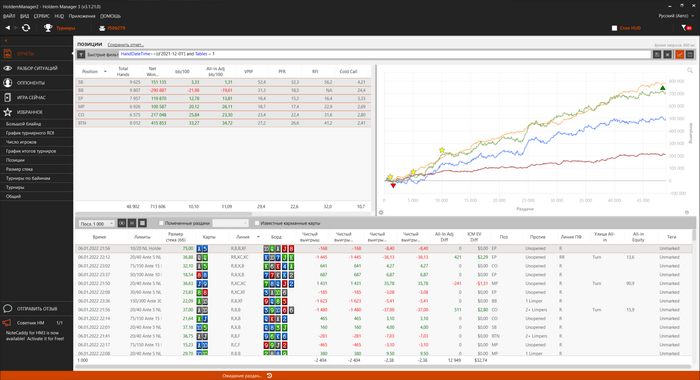
Task: Open the Большой блайнд favorite report
Action: [23, 124]
